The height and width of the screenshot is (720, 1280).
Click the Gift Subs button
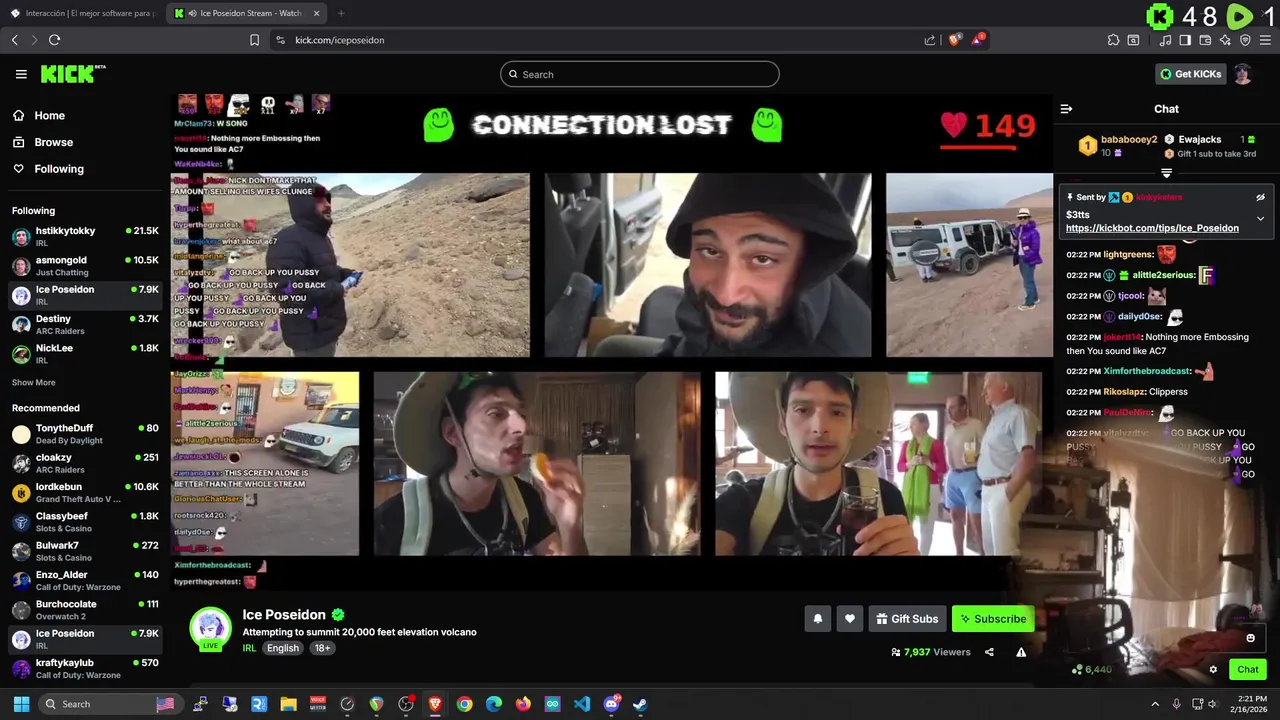[x=907, y=619]
